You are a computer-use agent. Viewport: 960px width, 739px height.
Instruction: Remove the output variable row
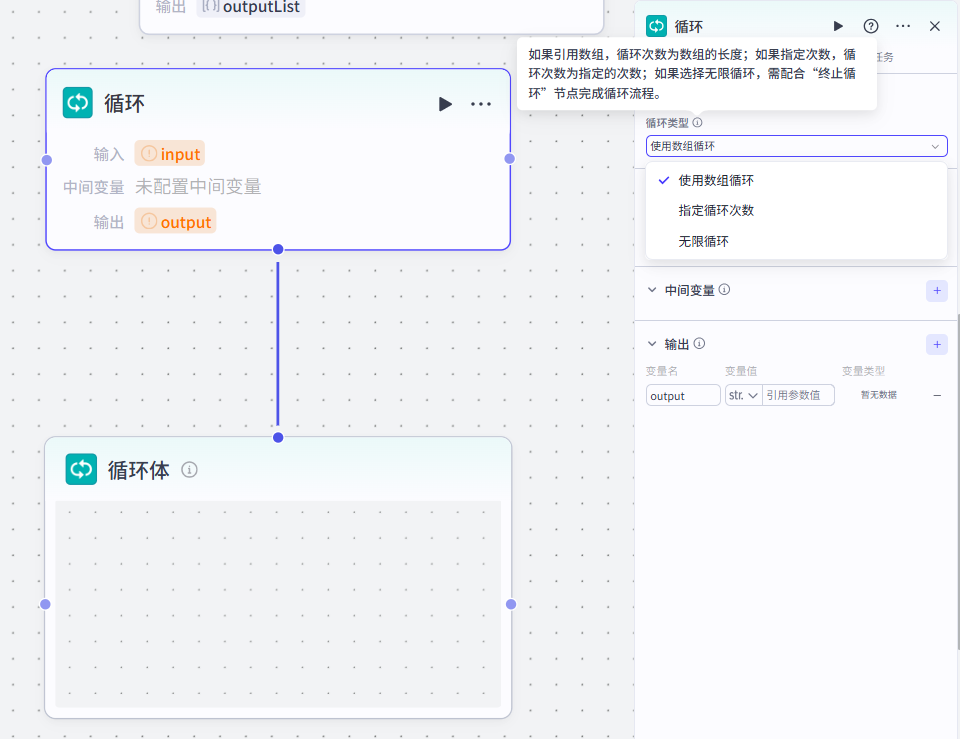[937, 395]
